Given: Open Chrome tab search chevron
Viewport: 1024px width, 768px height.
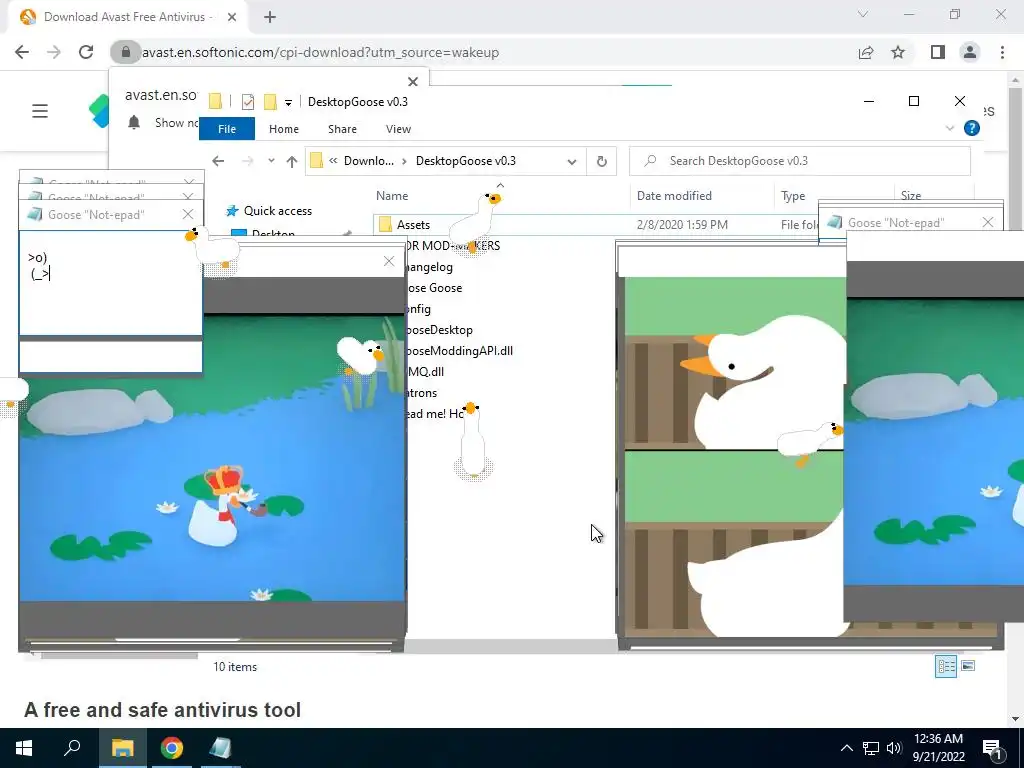Looking at the screenshot, I should [x=863, y=14].
